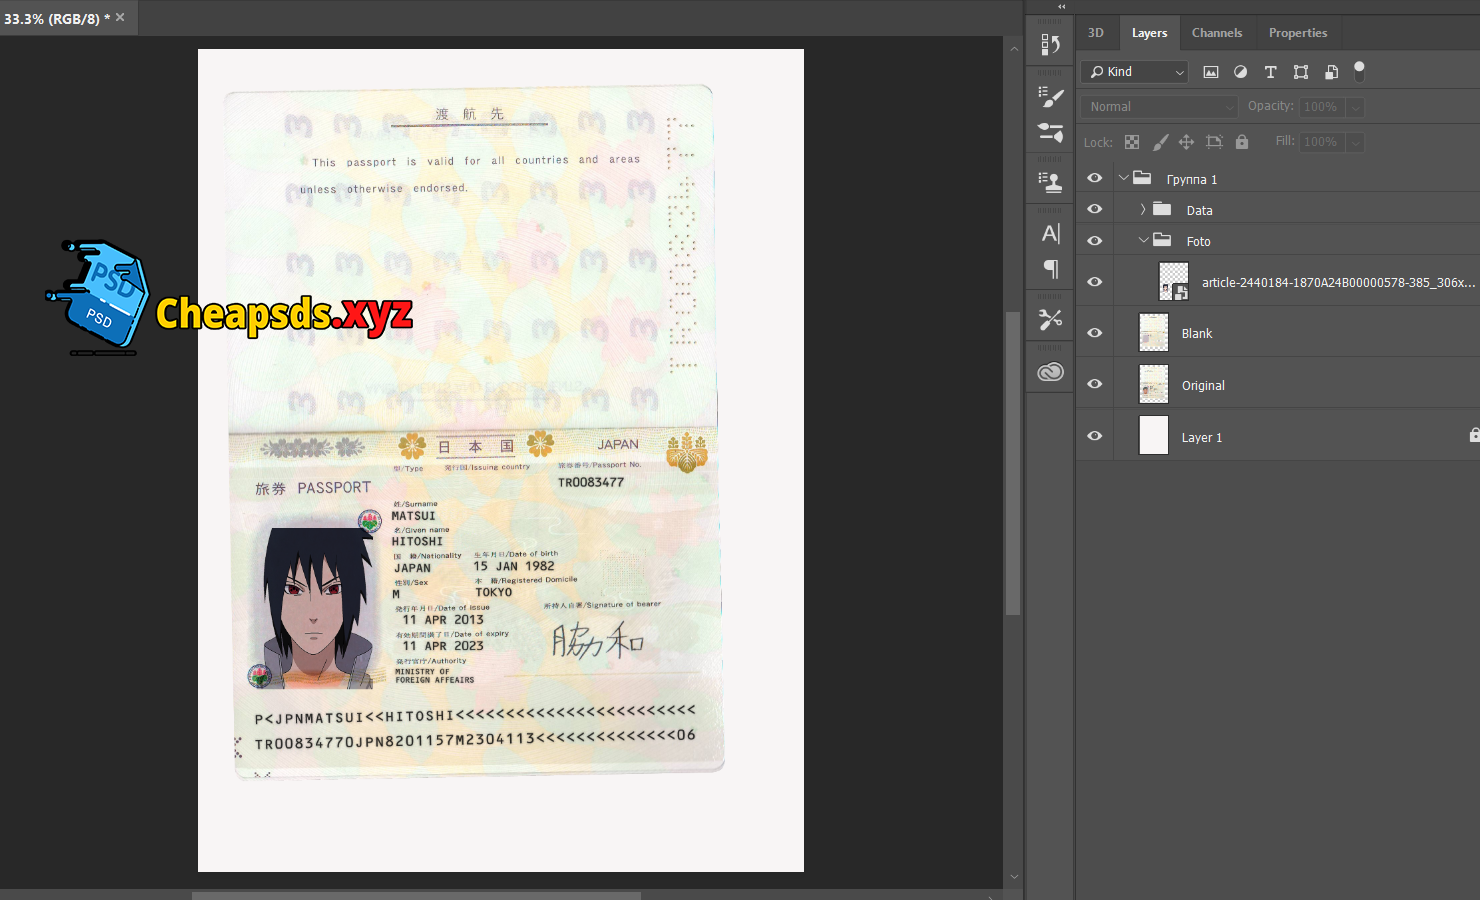Open the Paragraph panel icon
The width and height of the screenshot is (1480, 900).
pos(1050,268)
